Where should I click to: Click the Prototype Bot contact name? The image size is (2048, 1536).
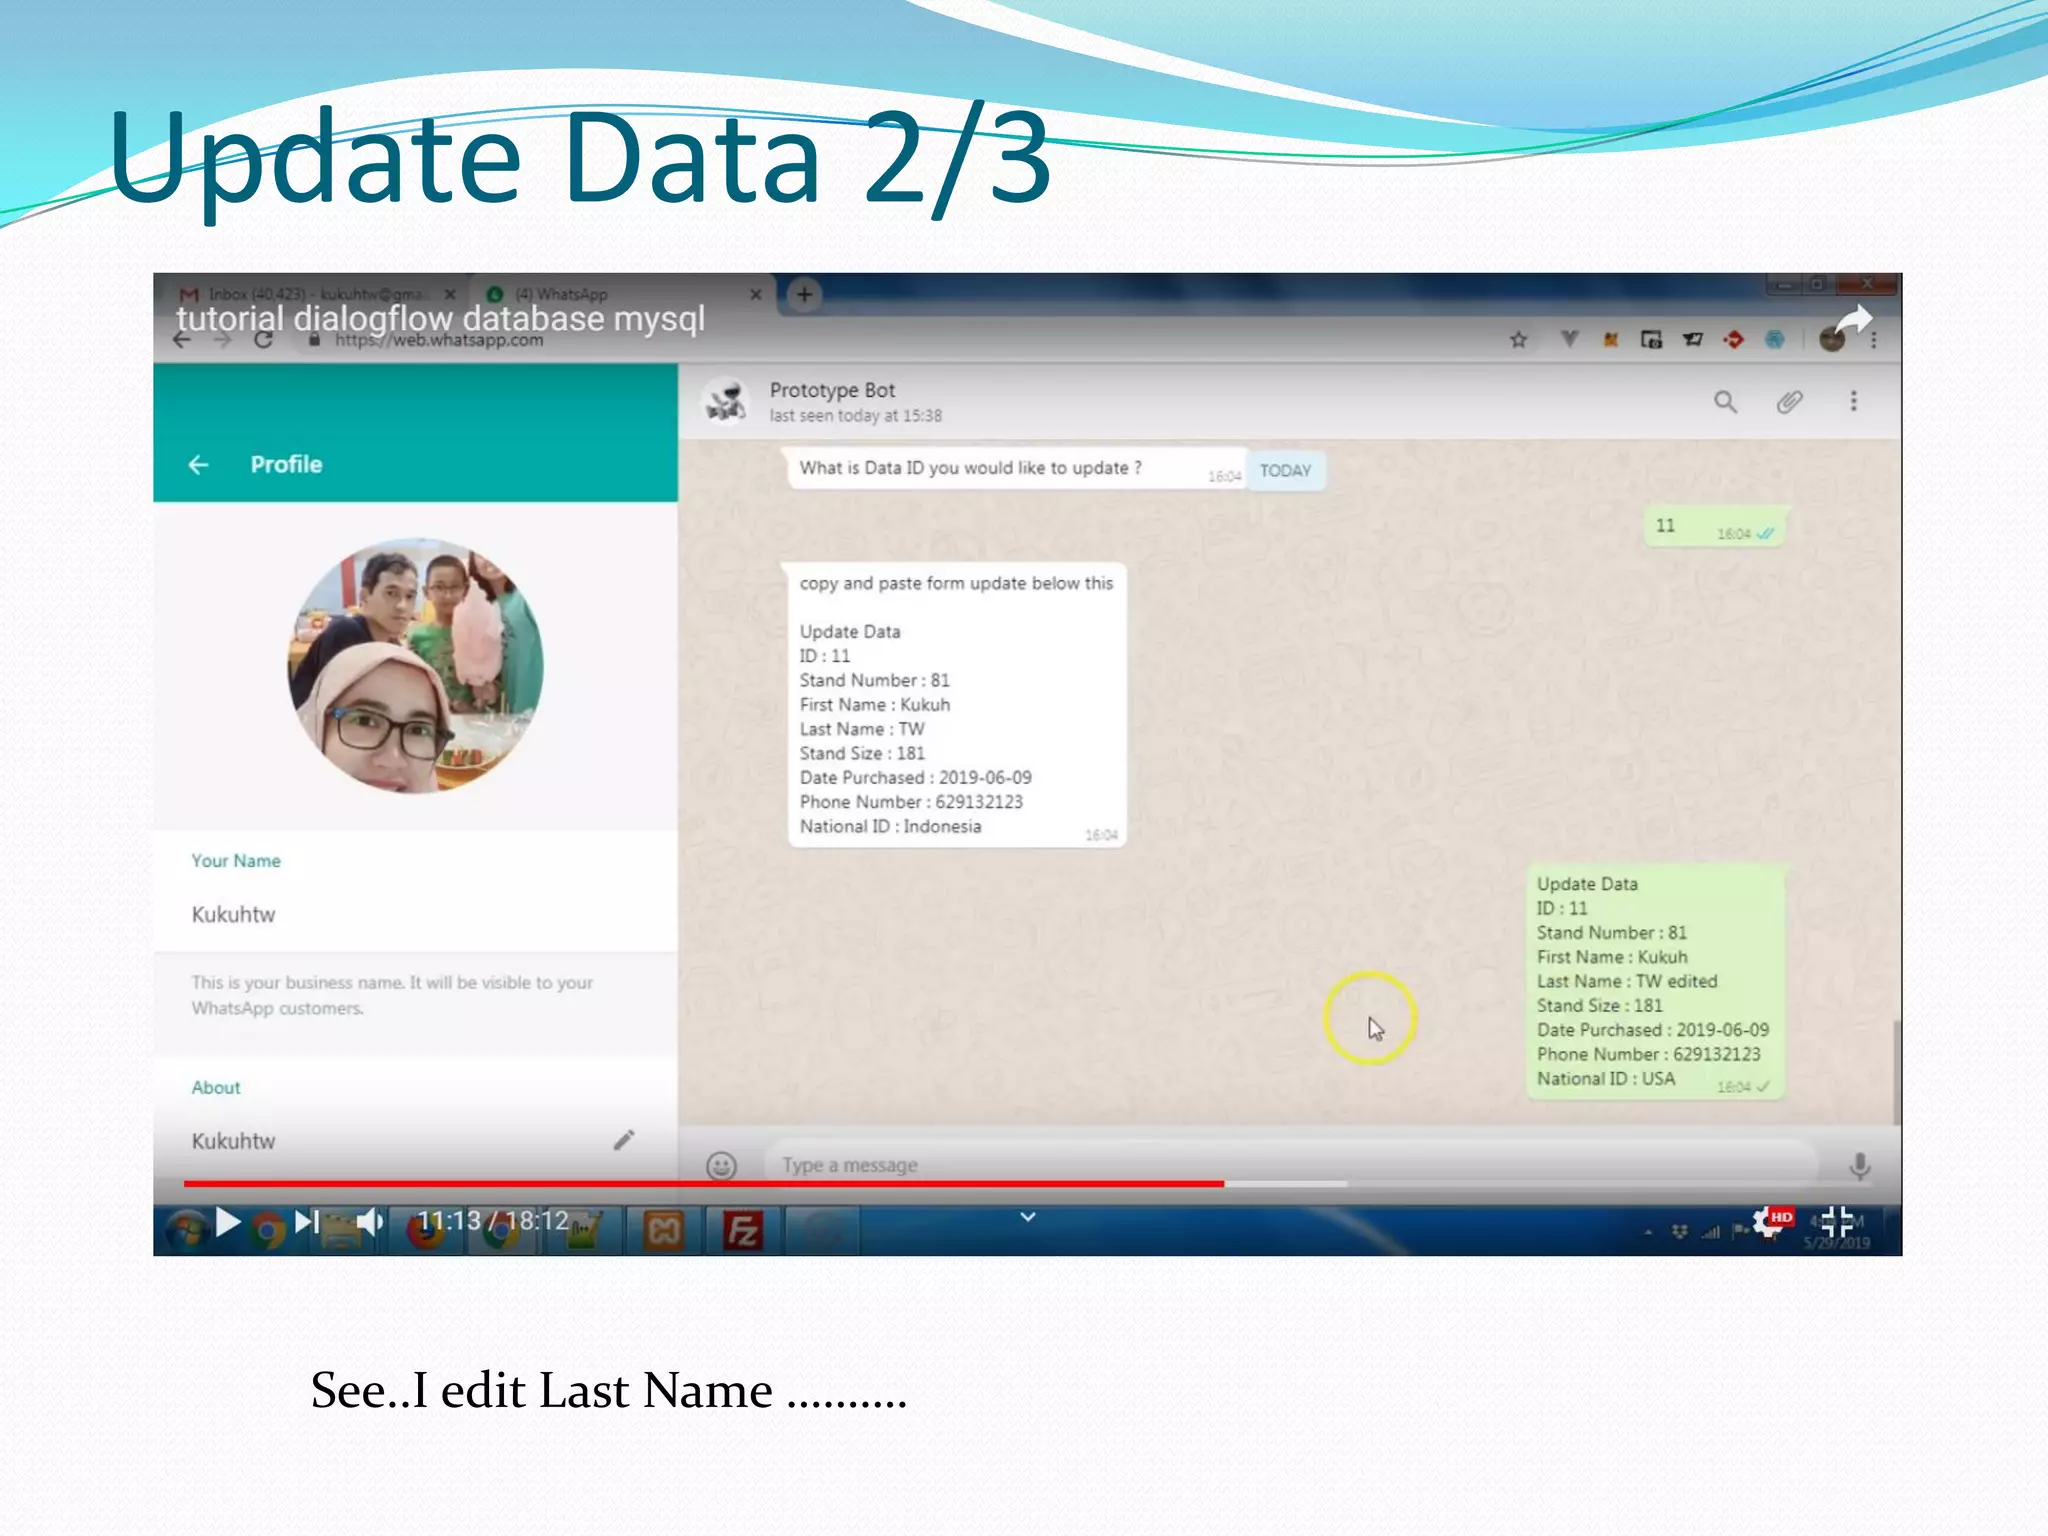[832, 390]
